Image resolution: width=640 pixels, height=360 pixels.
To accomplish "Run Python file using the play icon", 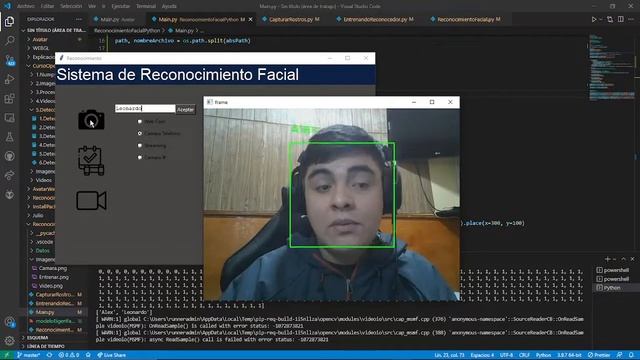I will click(594, 19).
